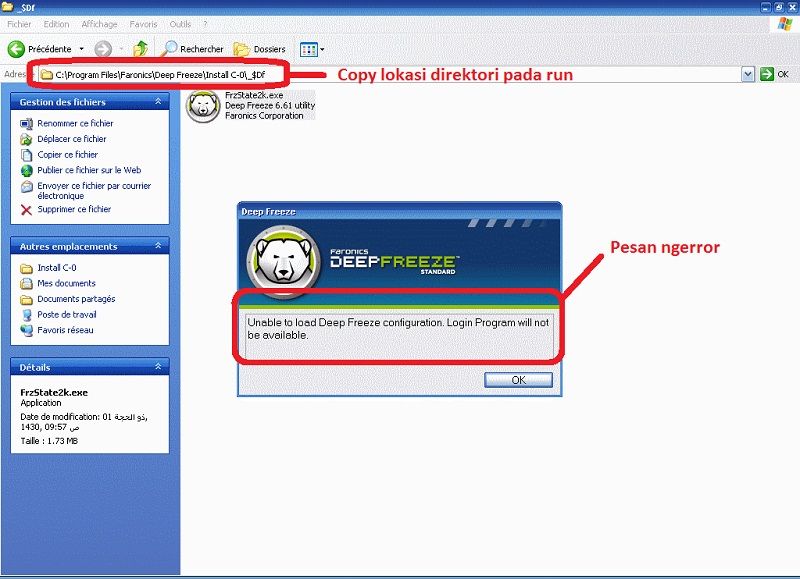Click the Windows flag logo
Screen dimensions: 800x579
784,24
